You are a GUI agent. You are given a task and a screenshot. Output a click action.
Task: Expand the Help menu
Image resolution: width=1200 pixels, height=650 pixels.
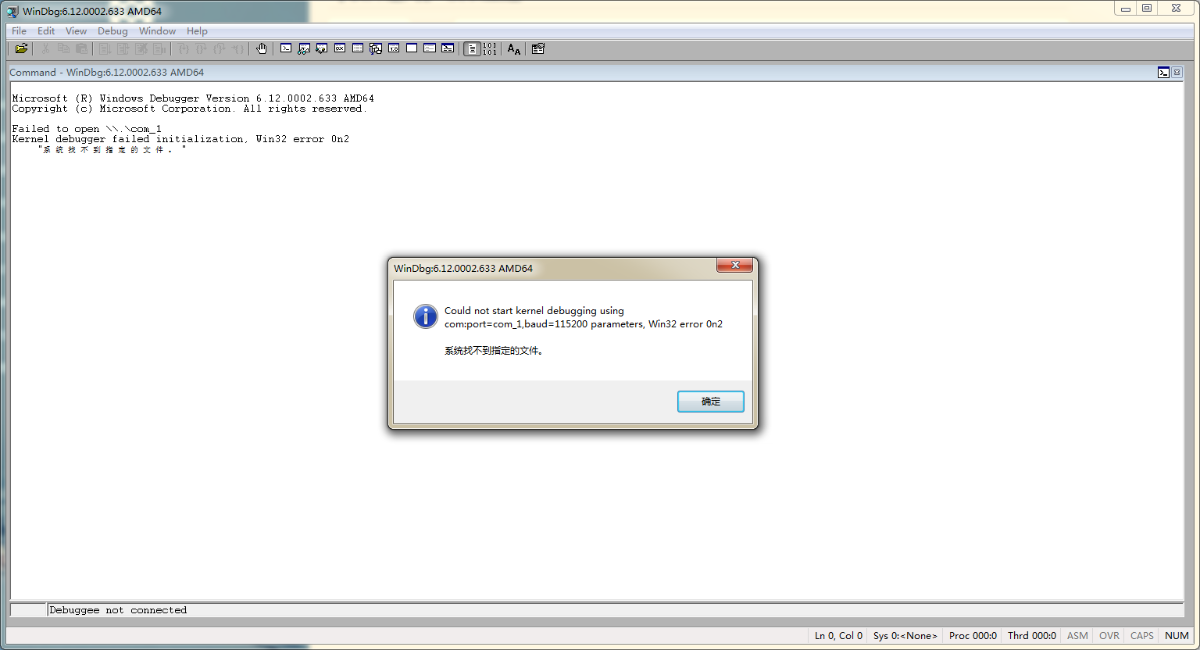pyautogui.click(x=197, y=31)
